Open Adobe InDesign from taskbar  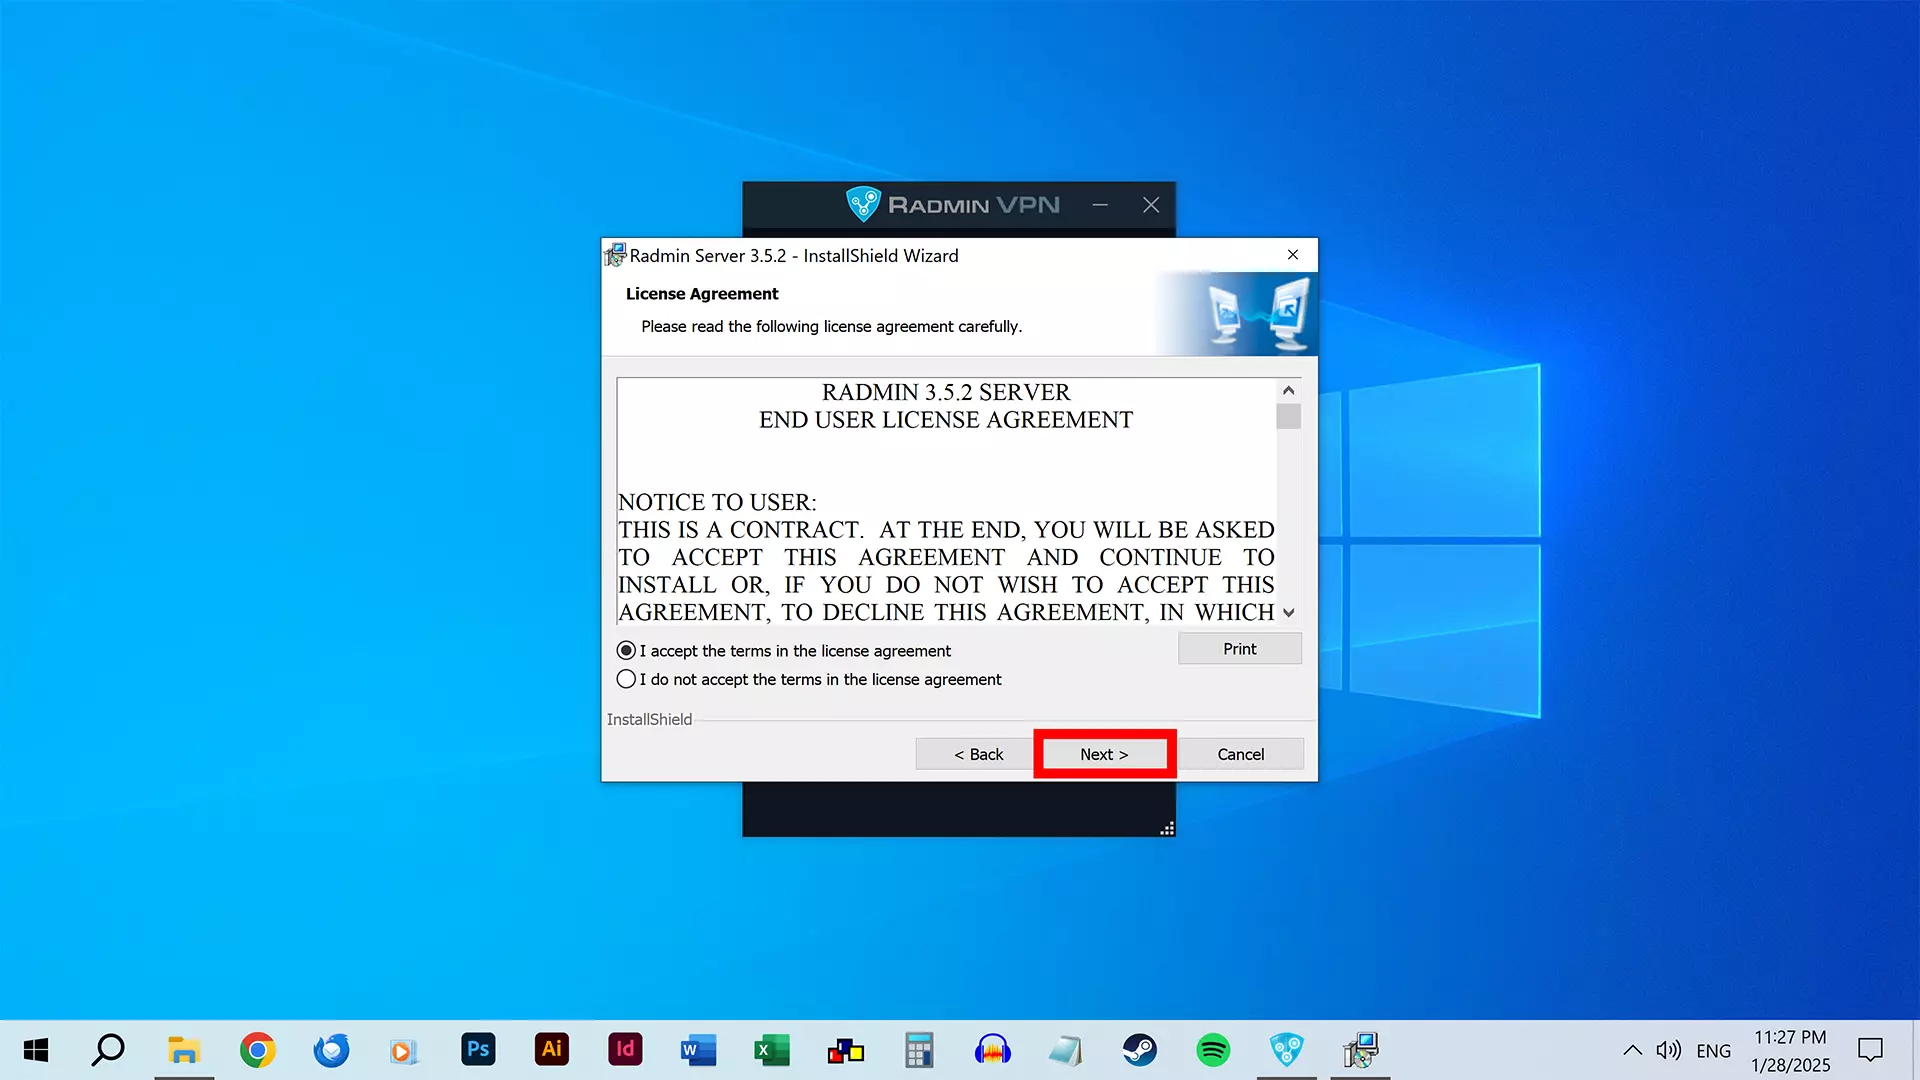pos(625,1050)
